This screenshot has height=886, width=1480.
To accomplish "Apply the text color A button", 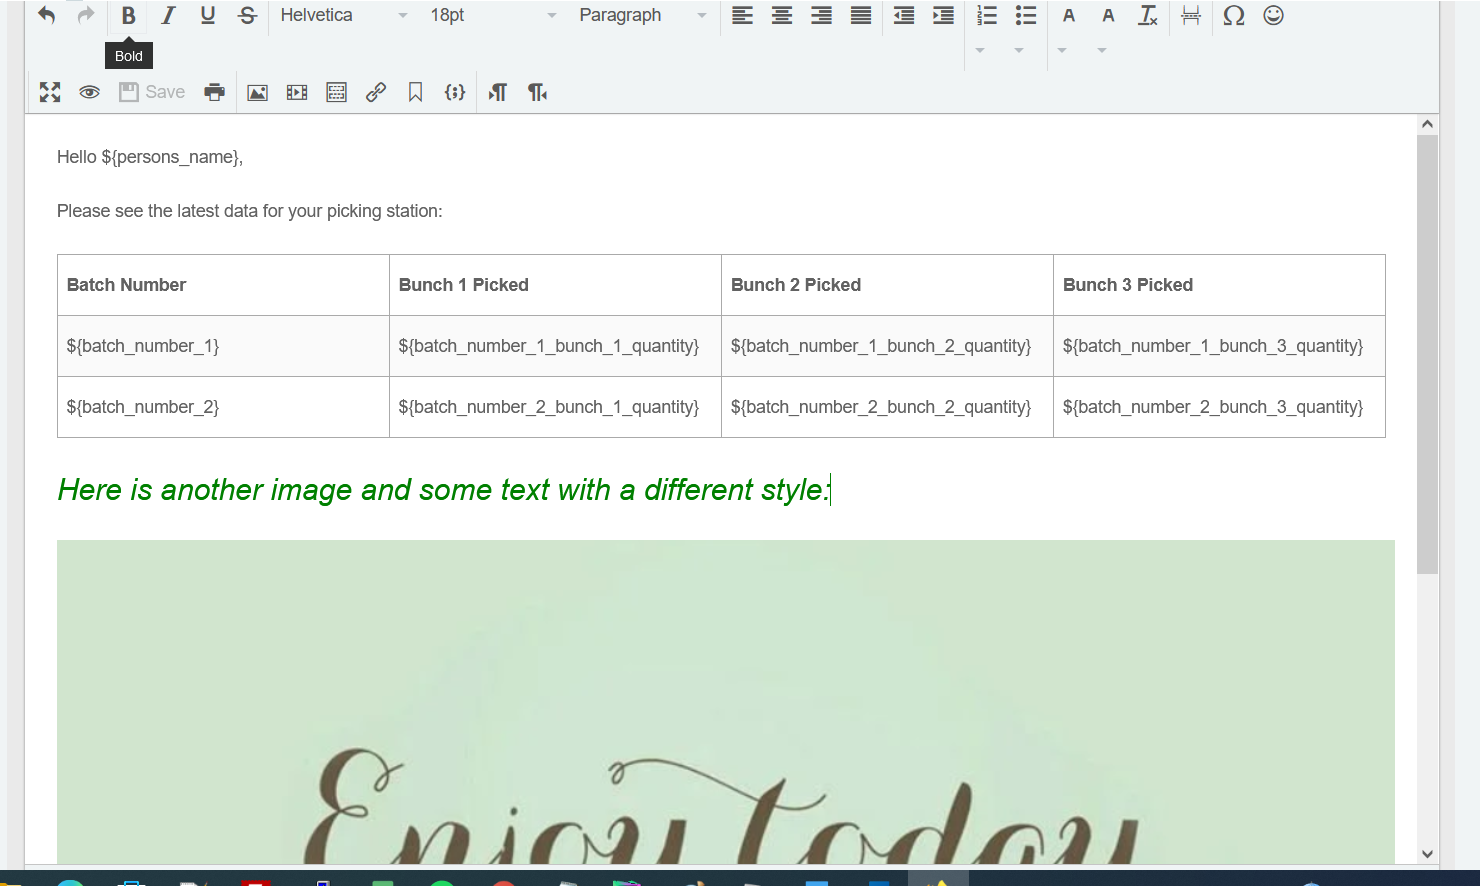I will coord(1069,15).
